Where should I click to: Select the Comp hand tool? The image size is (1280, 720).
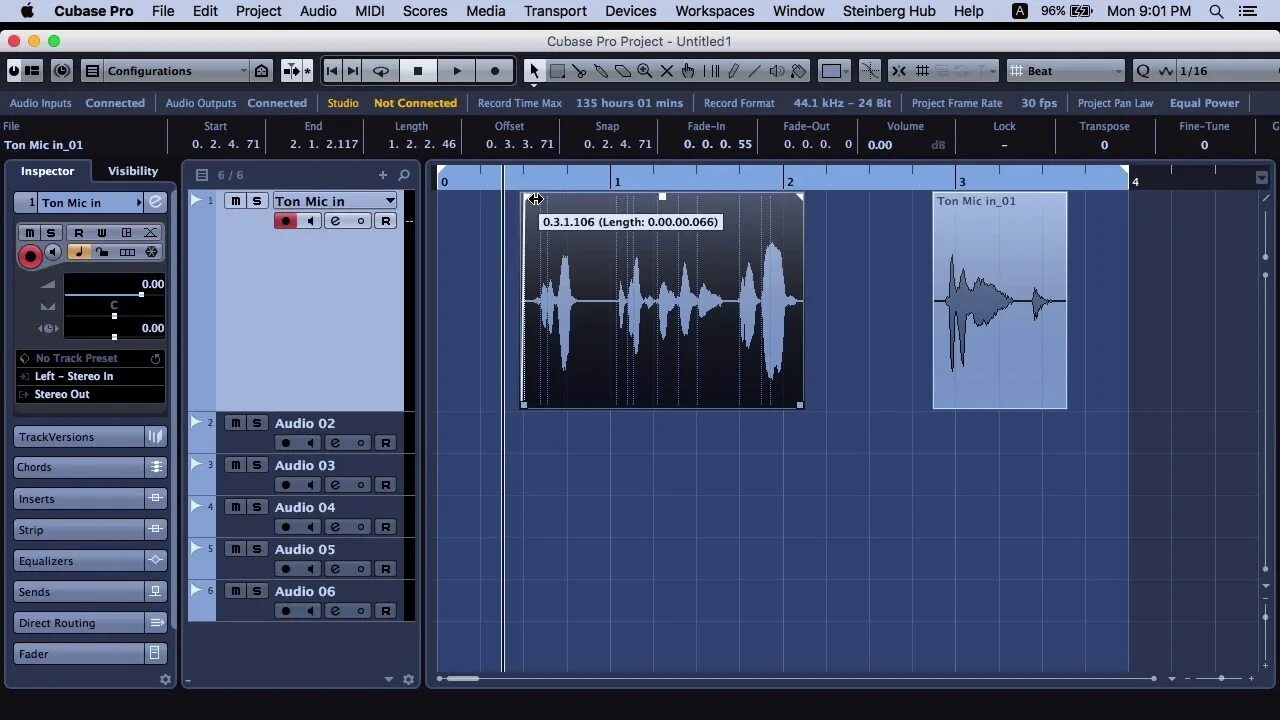[x=688, y=71]
